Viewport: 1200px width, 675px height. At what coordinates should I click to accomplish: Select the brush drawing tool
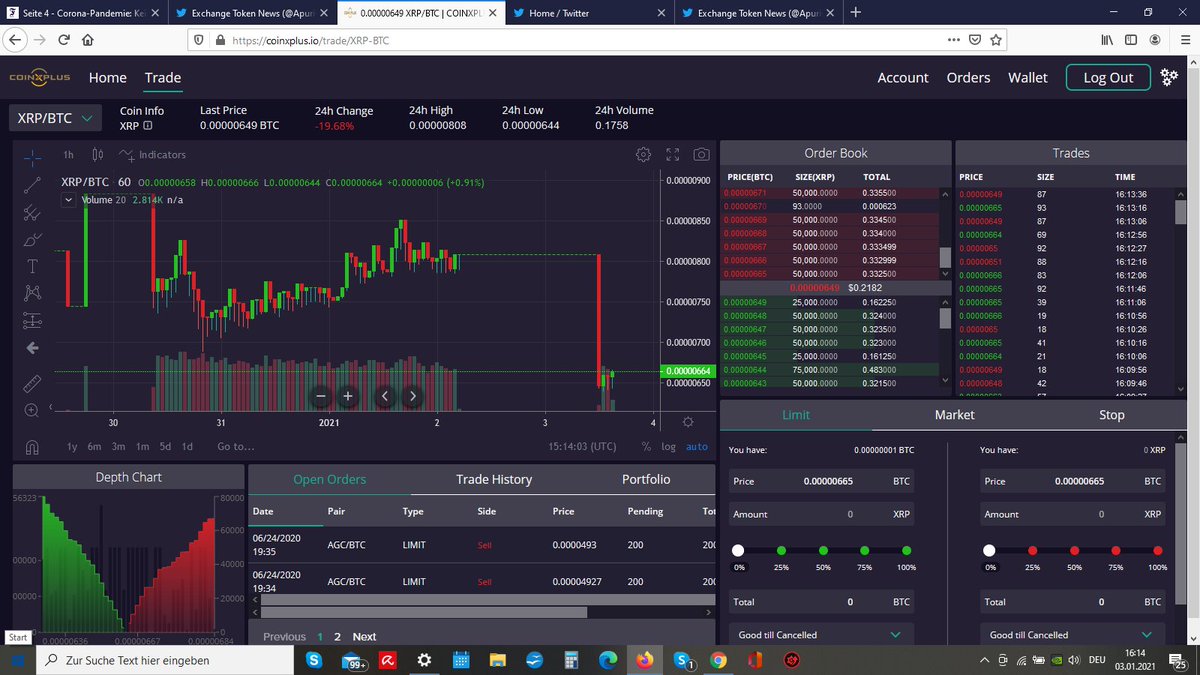click(x=32, y=239)
